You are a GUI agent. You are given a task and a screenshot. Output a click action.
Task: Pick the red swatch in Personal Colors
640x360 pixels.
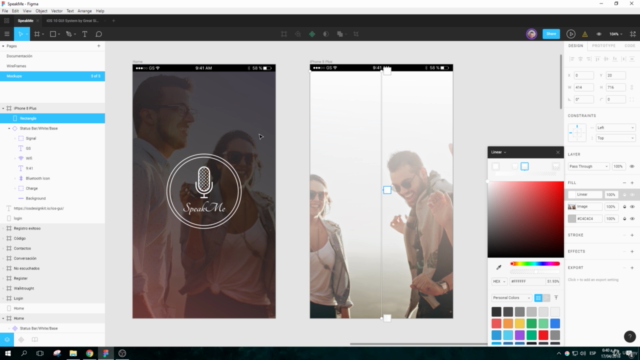tap(543, 336)
